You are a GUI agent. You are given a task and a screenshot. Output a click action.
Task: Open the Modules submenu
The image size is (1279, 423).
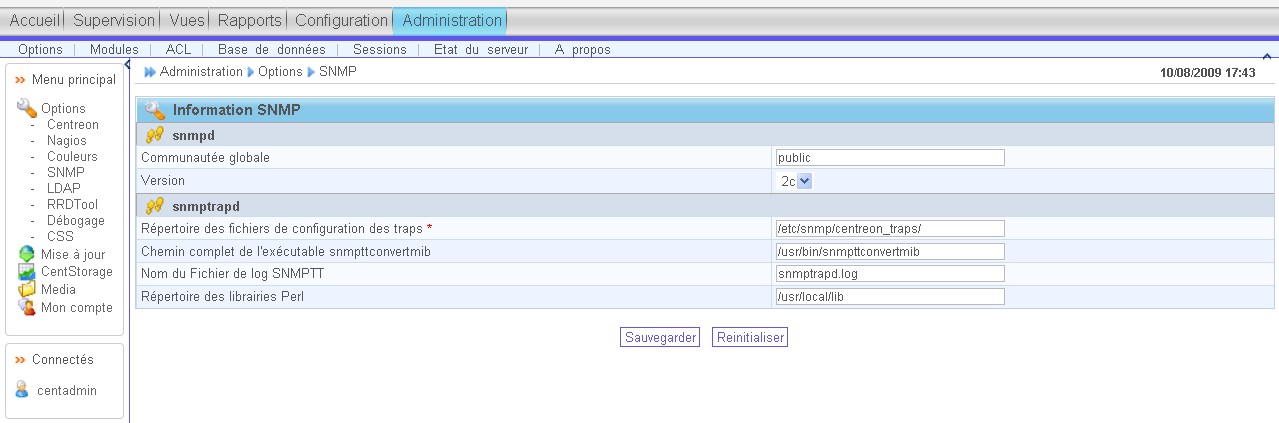tap(114, 49)
